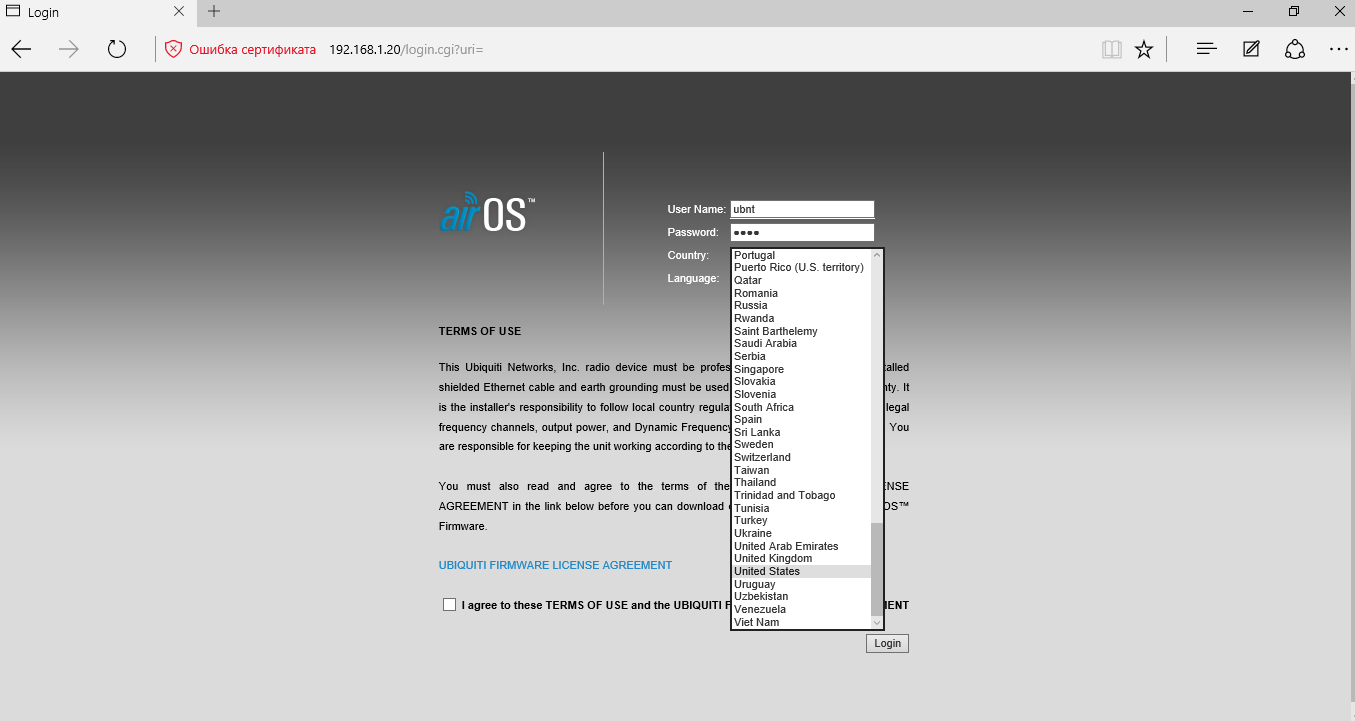Tick the agree to TERMS OF USE checkbox
This screenshot has width=1355, height=721.
(449, 604)
